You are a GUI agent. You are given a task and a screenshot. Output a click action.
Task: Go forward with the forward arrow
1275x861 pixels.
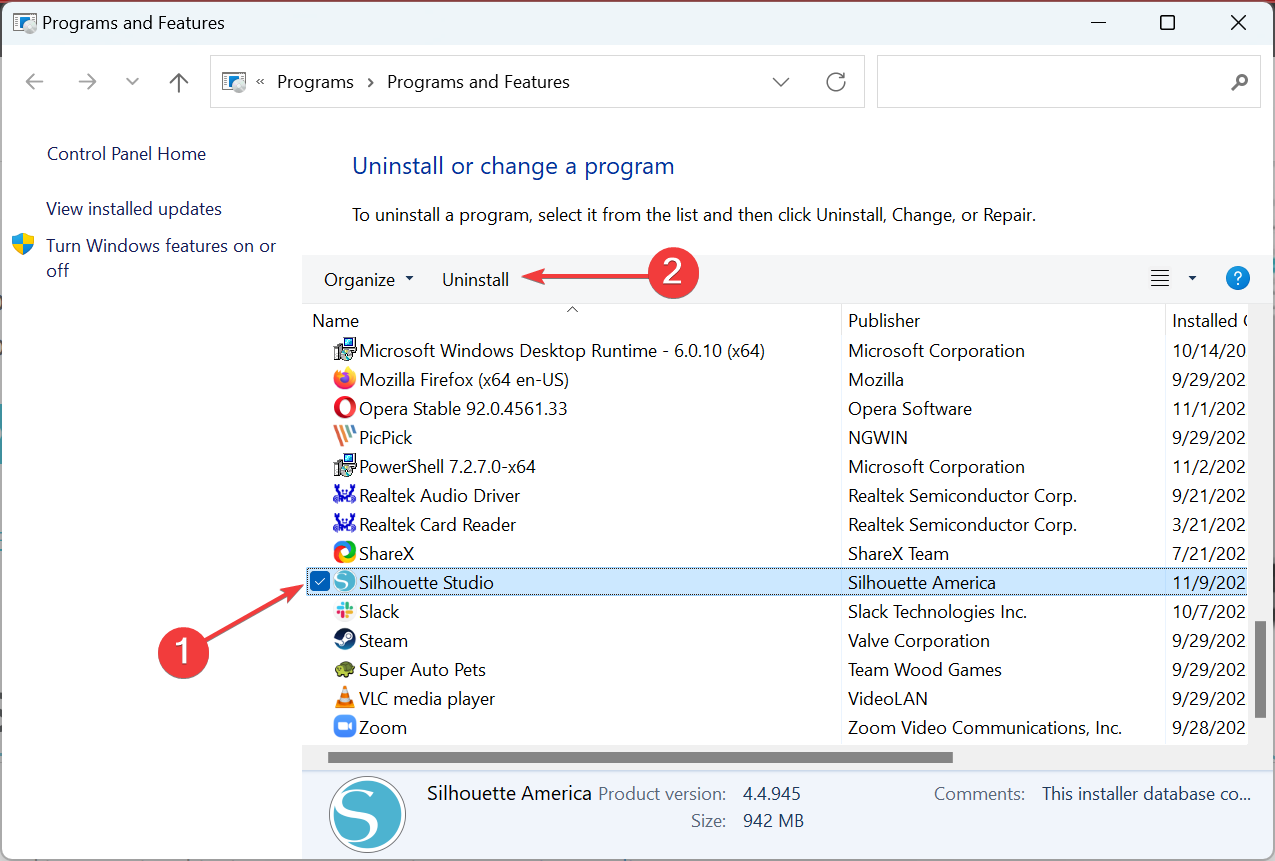pyautogui.click(x=88, y=82)
